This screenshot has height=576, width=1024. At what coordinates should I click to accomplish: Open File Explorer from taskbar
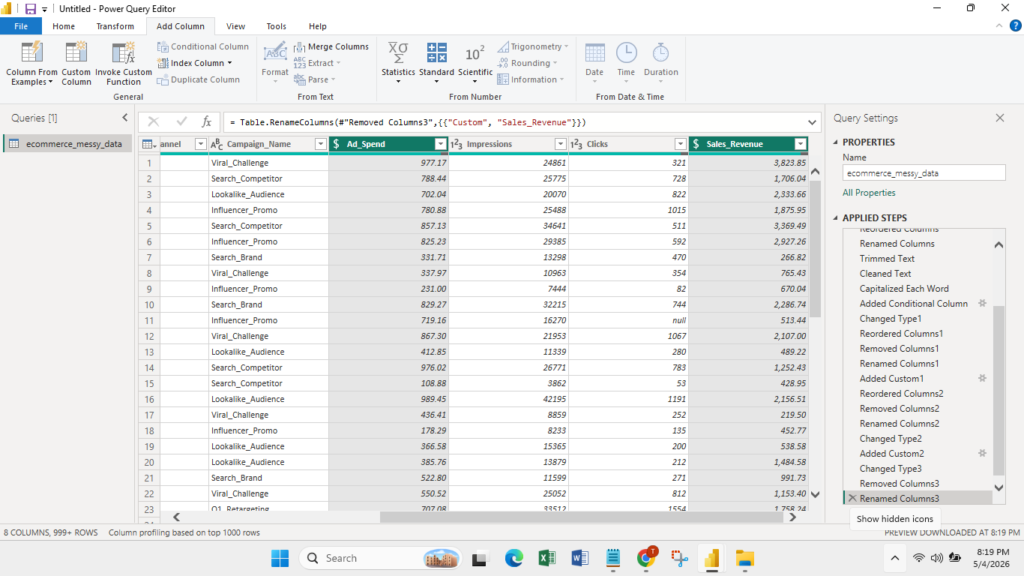744,558
